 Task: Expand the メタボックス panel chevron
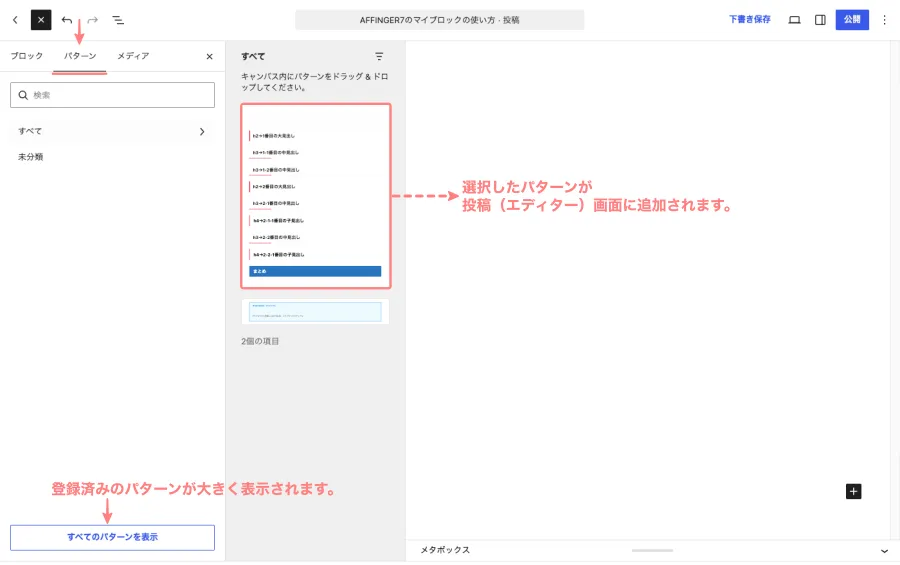885,551
